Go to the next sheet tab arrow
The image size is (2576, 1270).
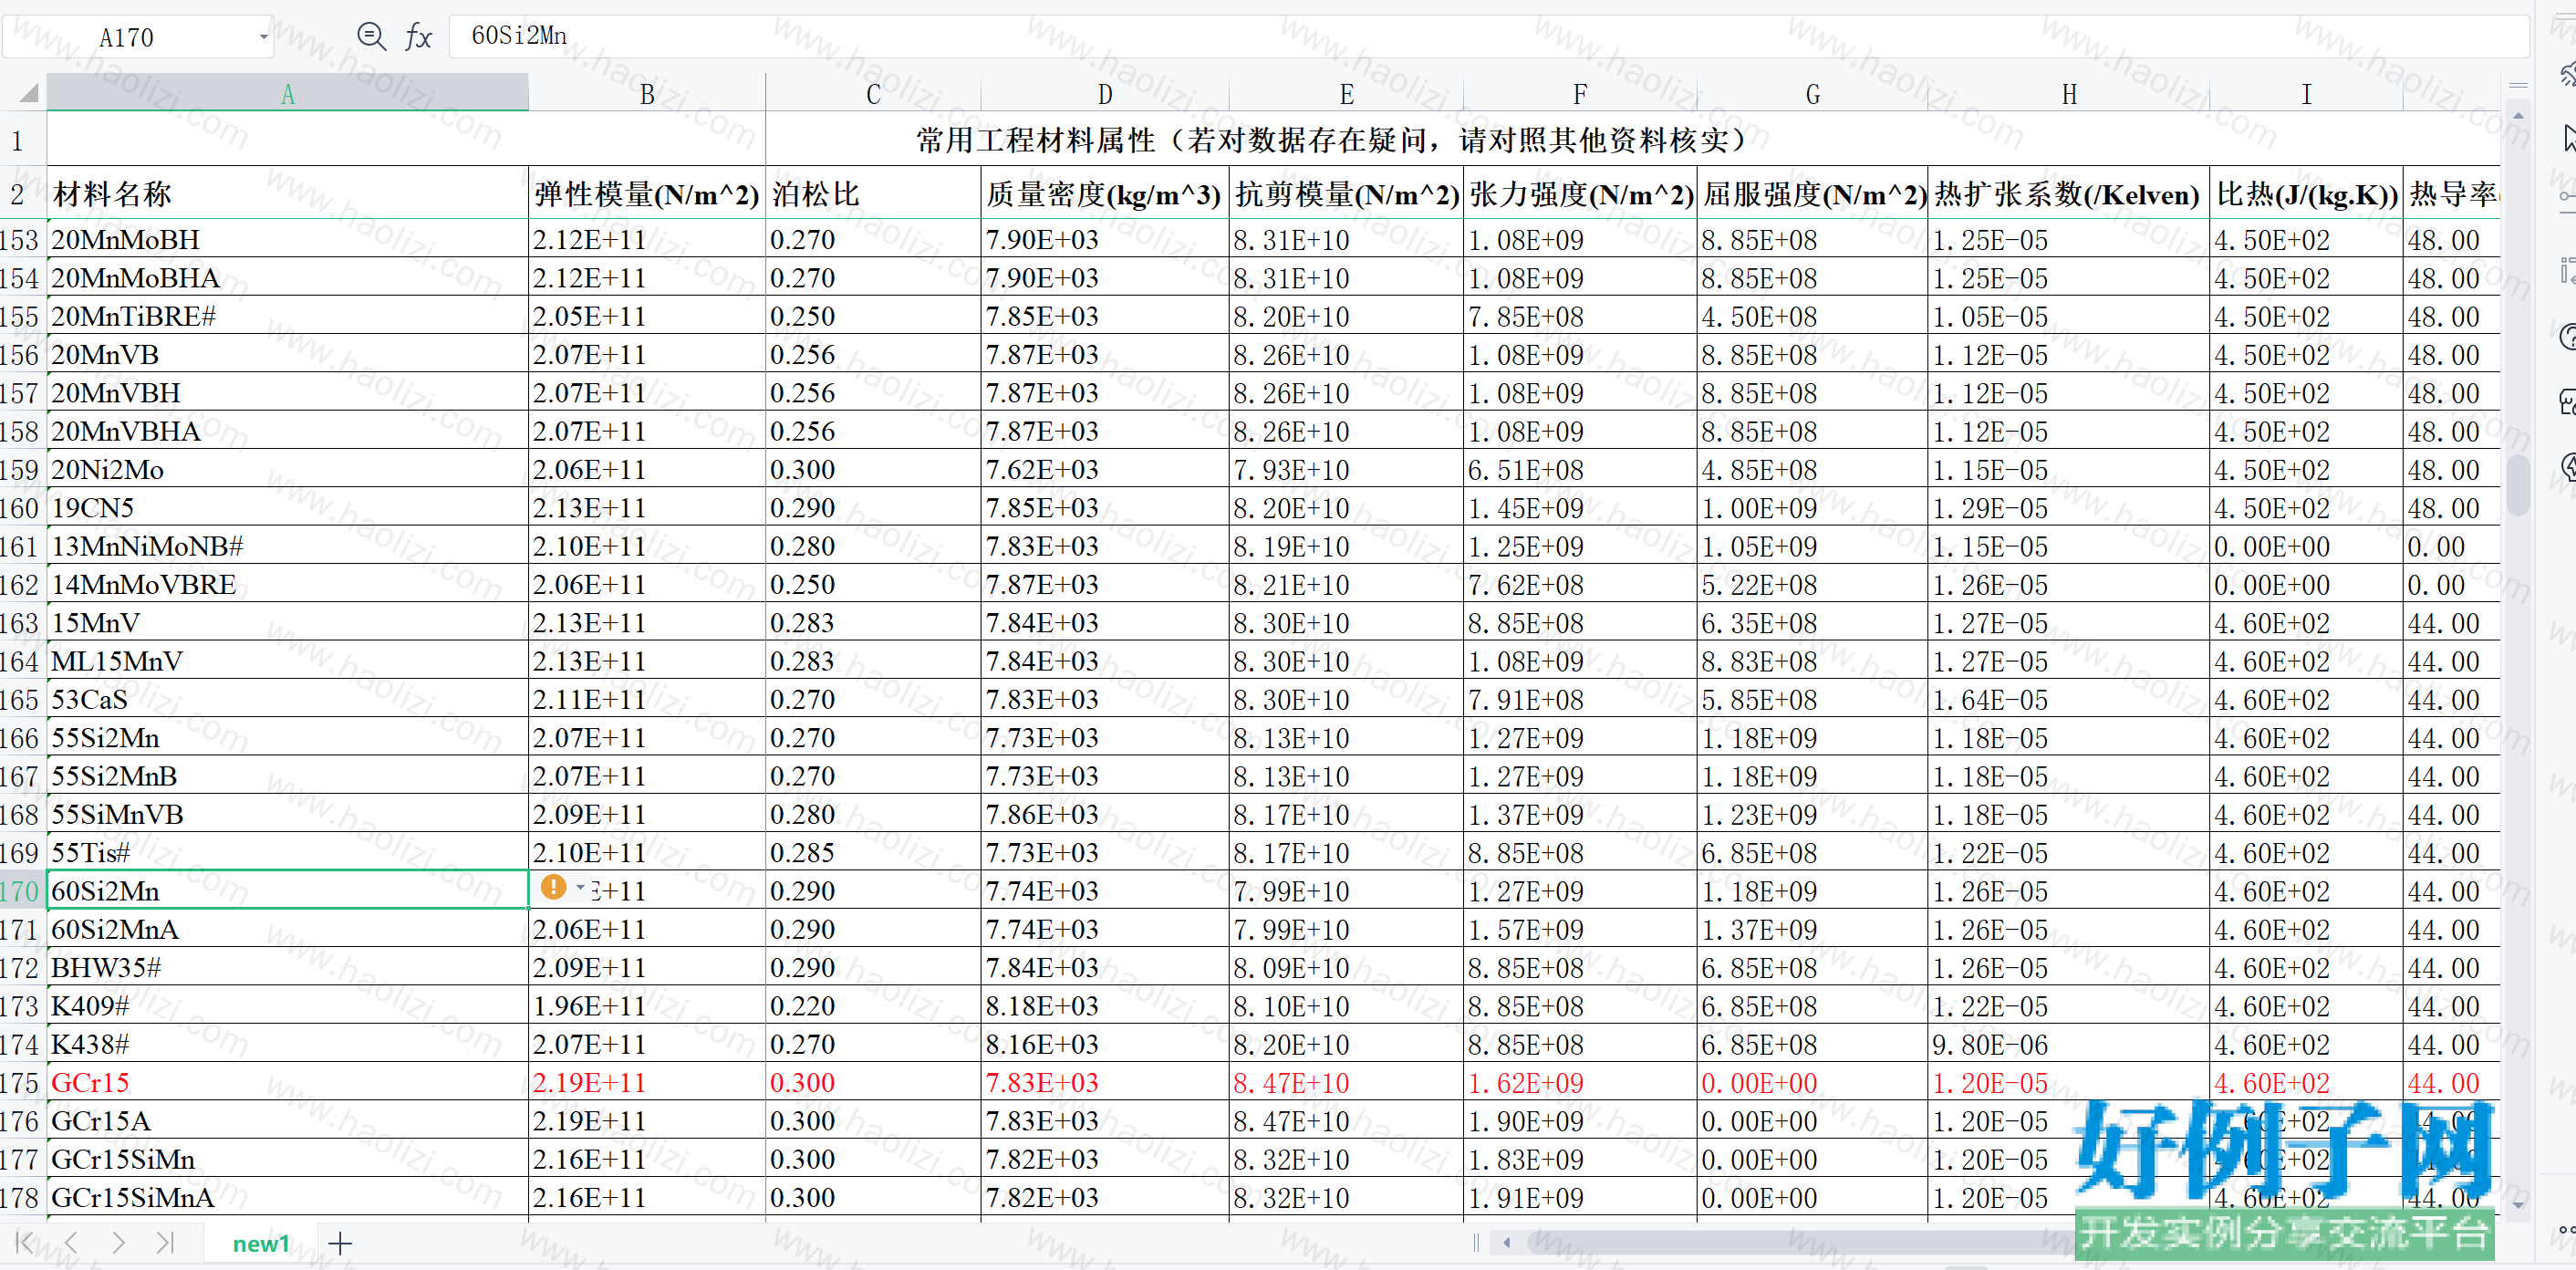[x=119, y=1243]
